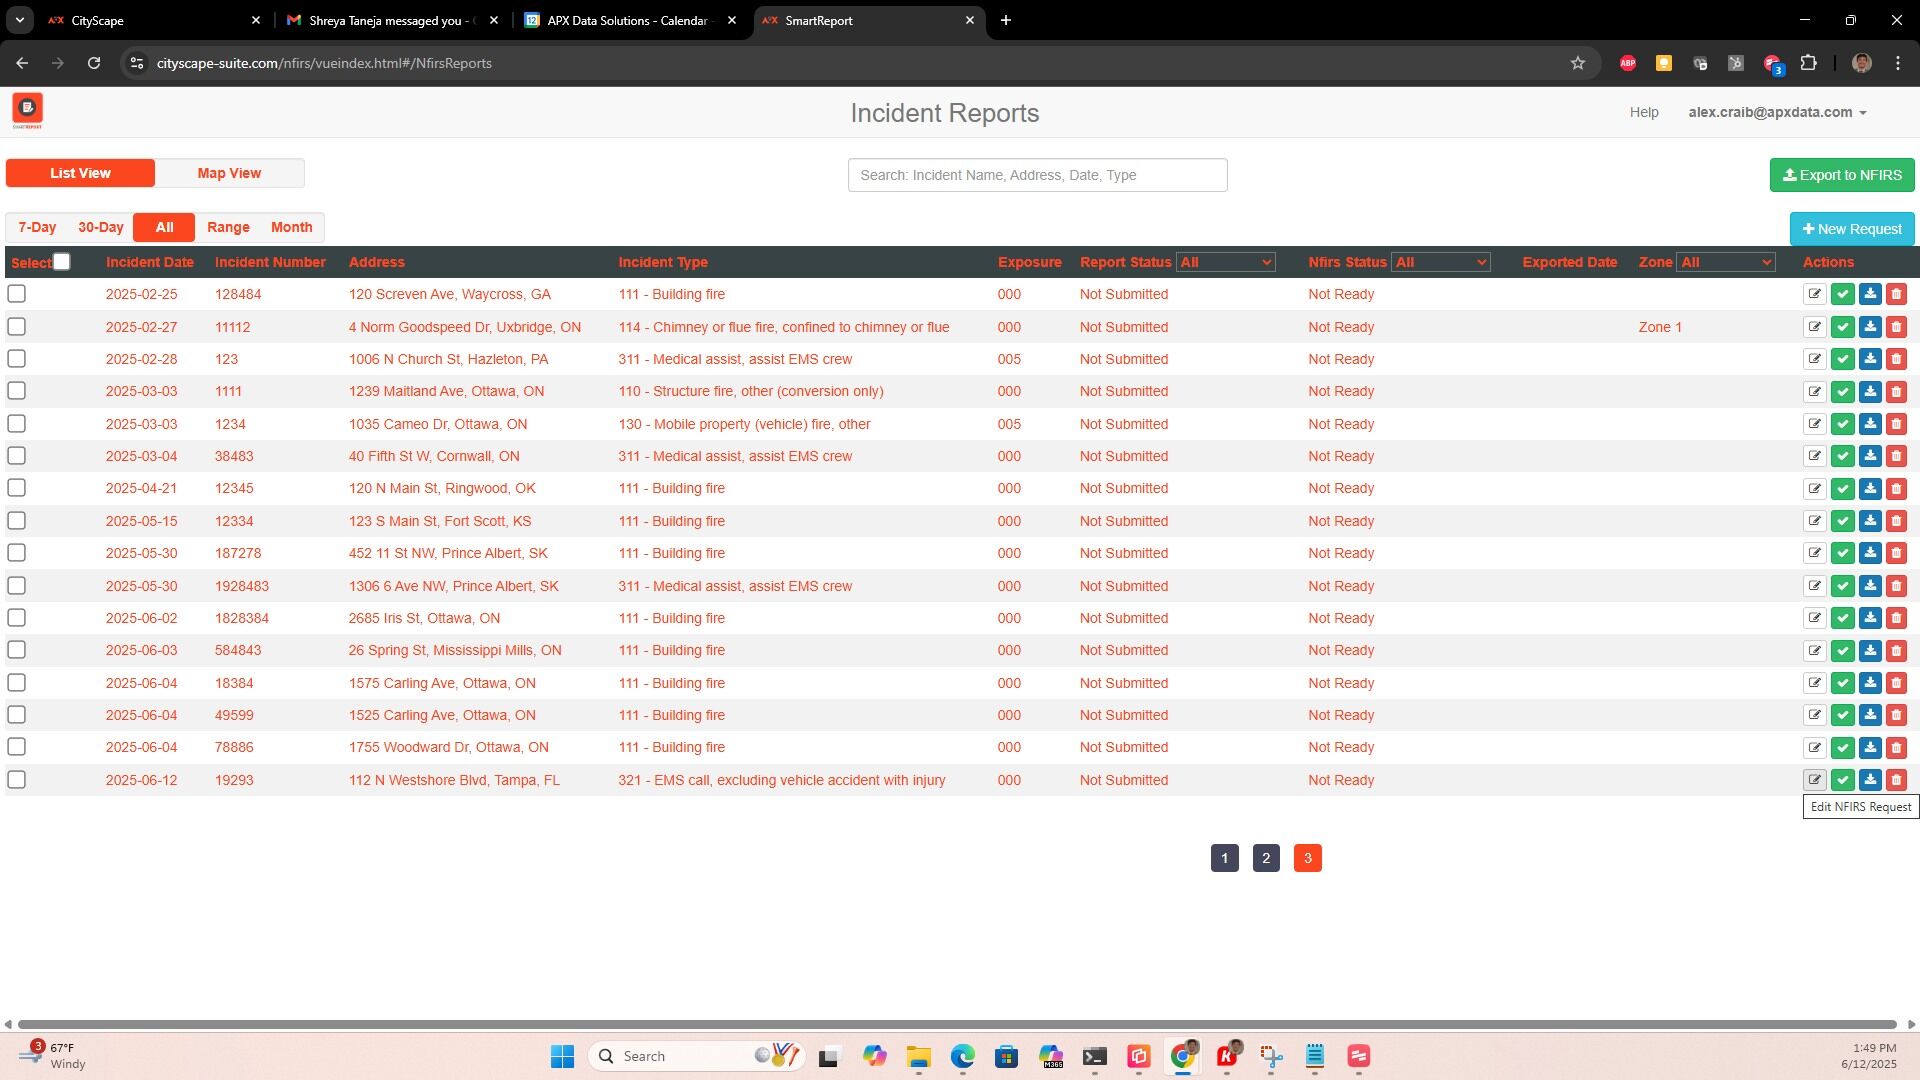The height and width of the screenshot is (1080, 1920).
Task: Click the New Request button
Action: pyautogui.click(x=1851, y=228)
